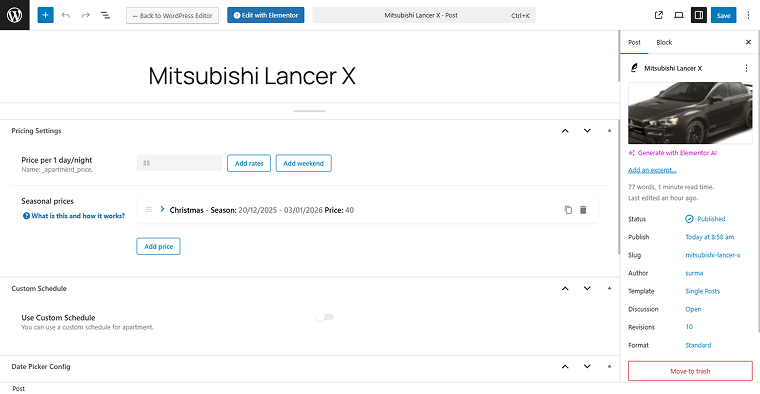Viewport: 760px width, 394px height.
Task: Open command palette for Mitsubishi Lancer X post
Action: coord(424,16)
